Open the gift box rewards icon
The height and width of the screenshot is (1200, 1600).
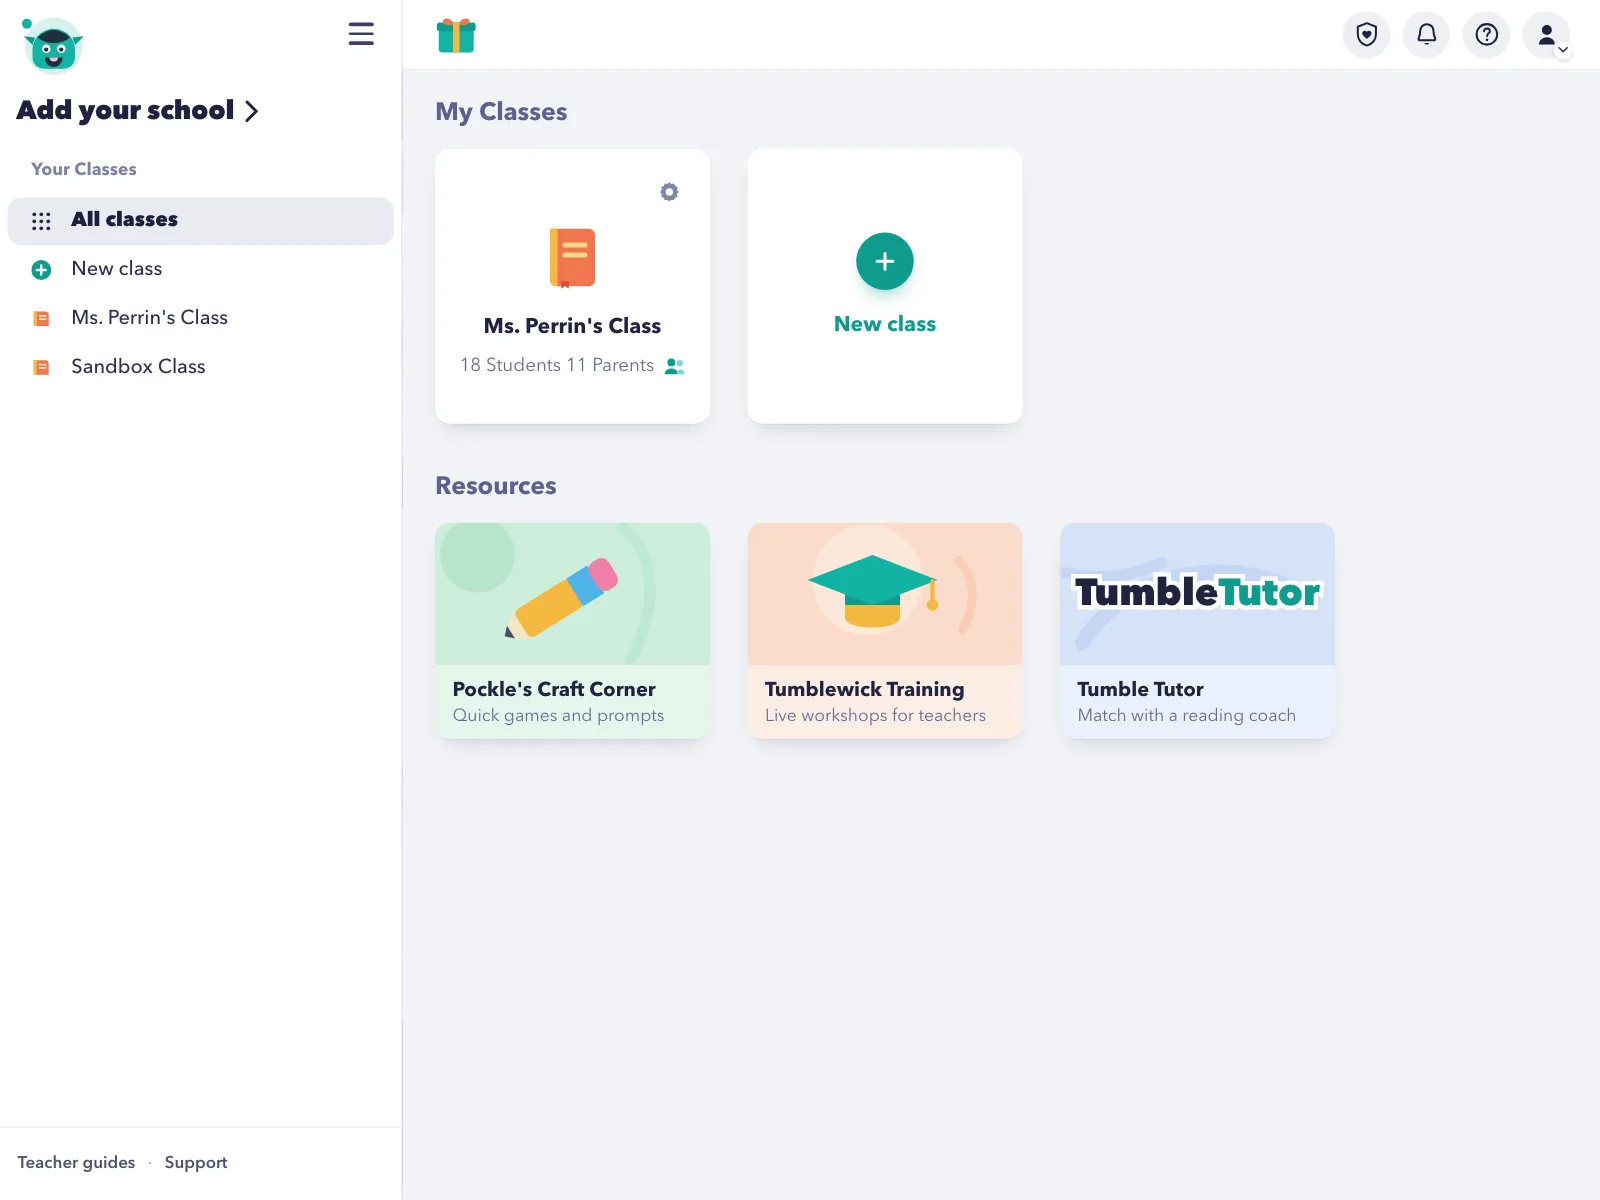pyautogui.click(x=456, y=36)
